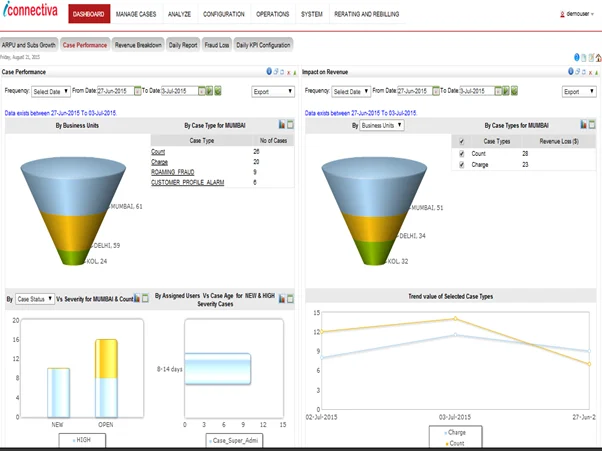Show table view for By Case Types for MUMBAI
602x451 pixels.
pos(592,124)
